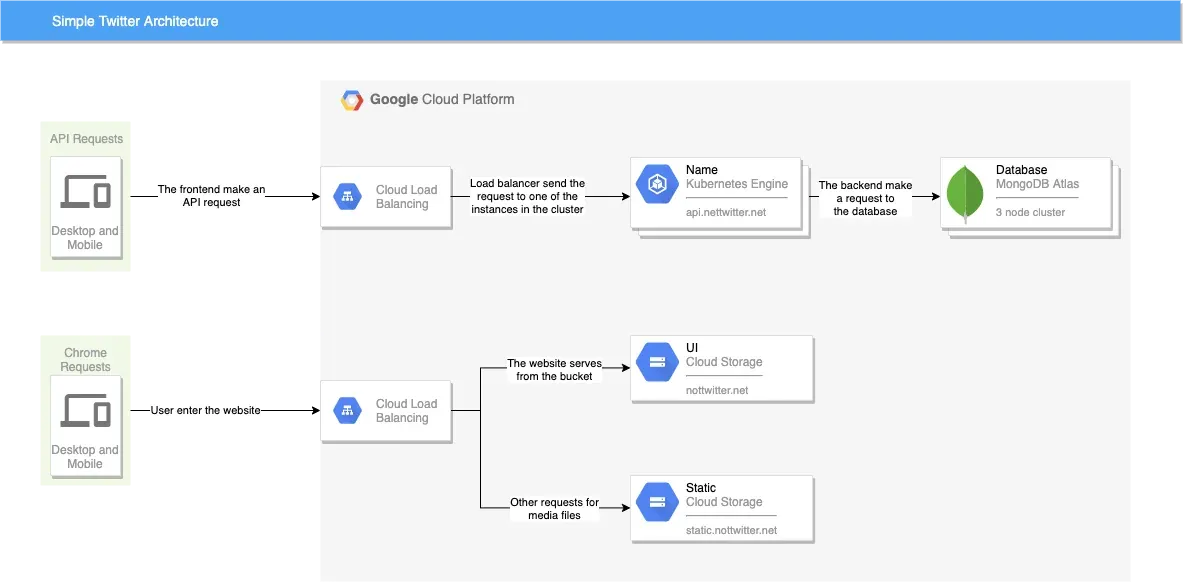This screenshot has height=582, width=1183.
Task: Click the Simple Twitter Architecture title bar
Action: coord(591,21)
